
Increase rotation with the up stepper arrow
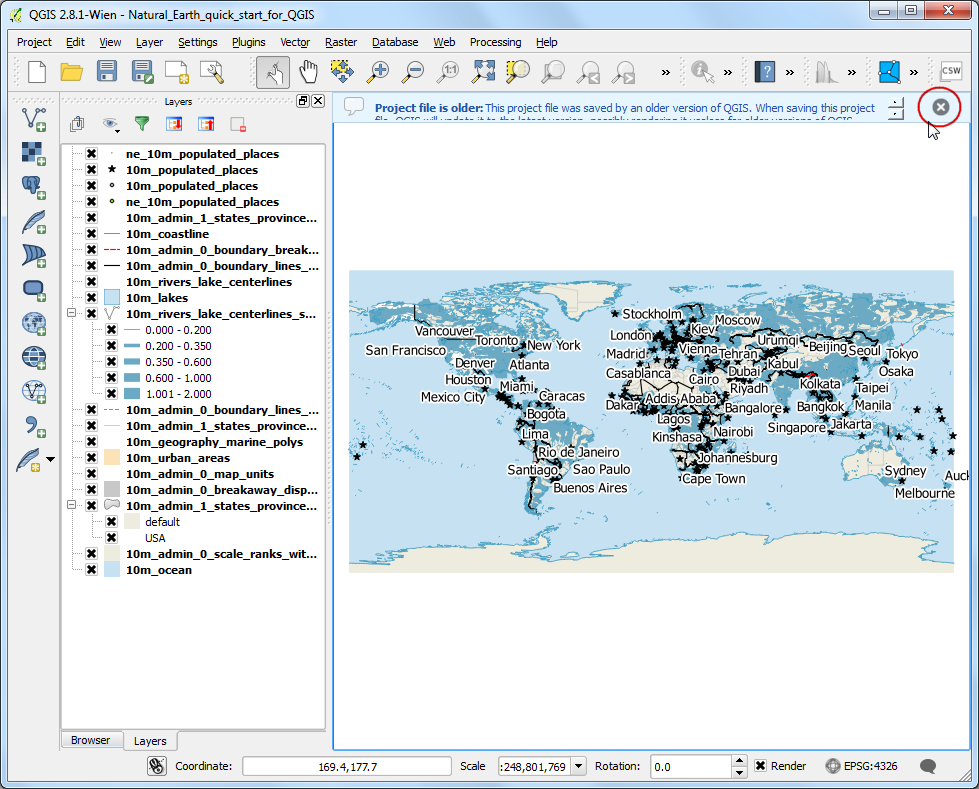point(739,761)
